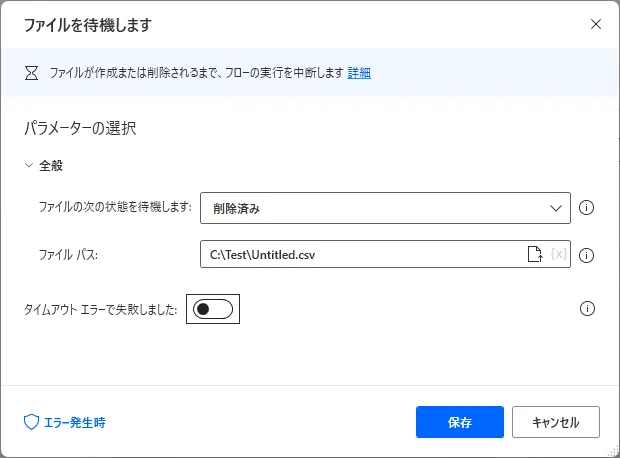Collapse the 全般 section chevron
620x458 pixels.
(x=28, y=166)
